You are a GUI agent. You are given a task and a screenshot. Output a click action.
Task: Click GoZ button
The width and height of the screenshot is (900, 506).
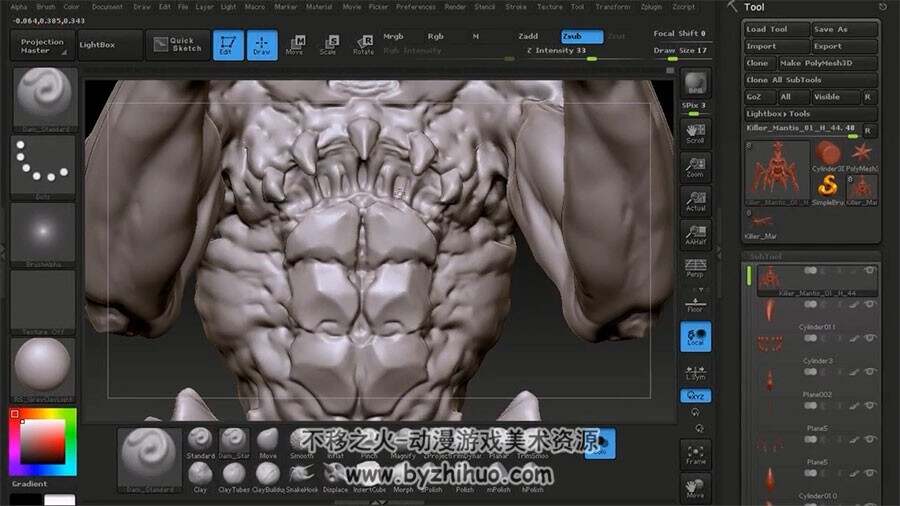[759, 96]
